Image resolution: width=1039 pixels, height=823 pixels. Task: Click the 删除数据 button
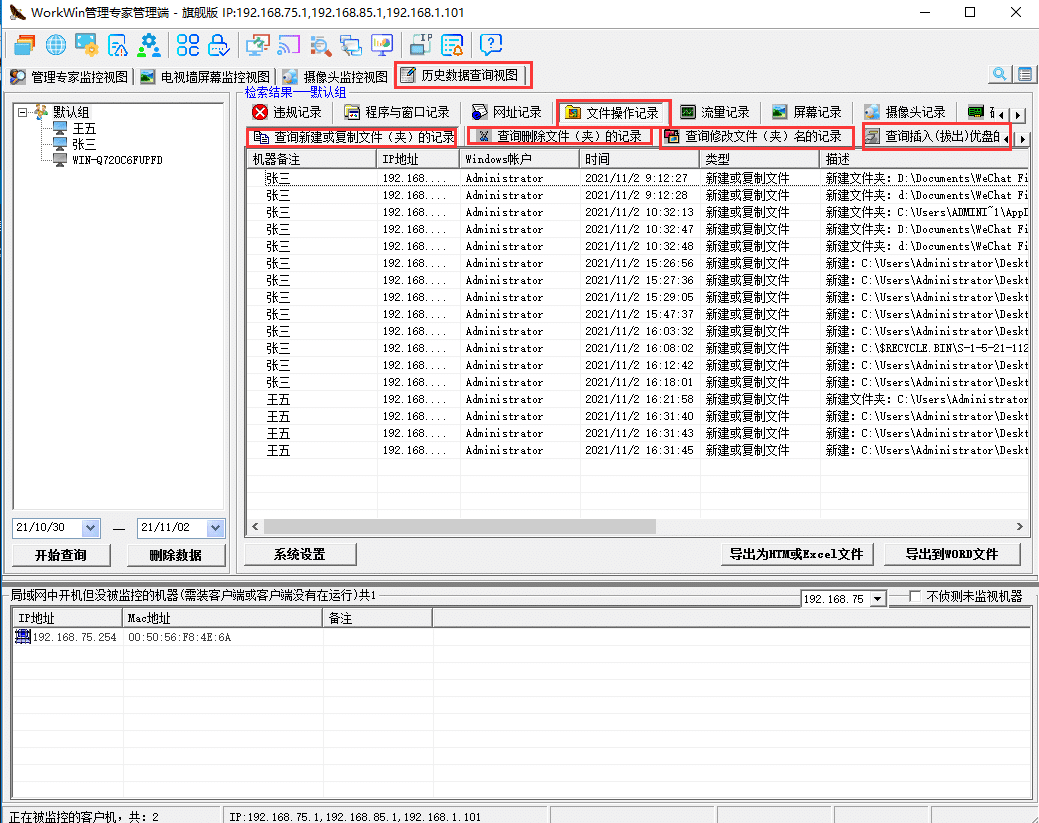pyautogui.click(x=176, y=555)
